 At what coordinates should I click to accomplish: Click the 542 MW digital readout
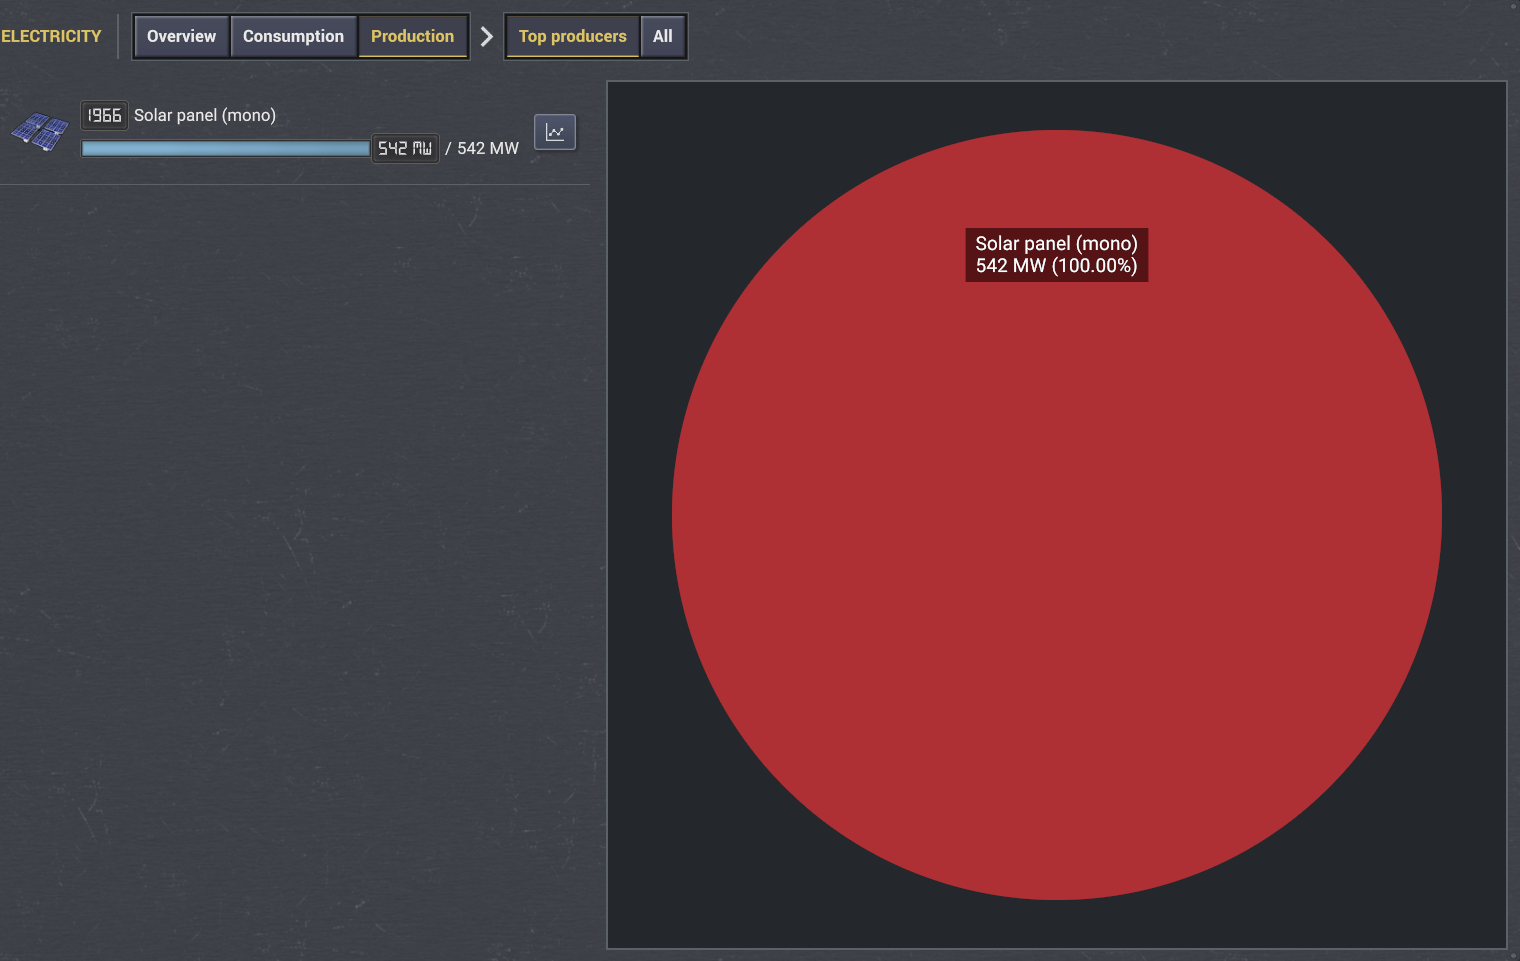[405, 148]
